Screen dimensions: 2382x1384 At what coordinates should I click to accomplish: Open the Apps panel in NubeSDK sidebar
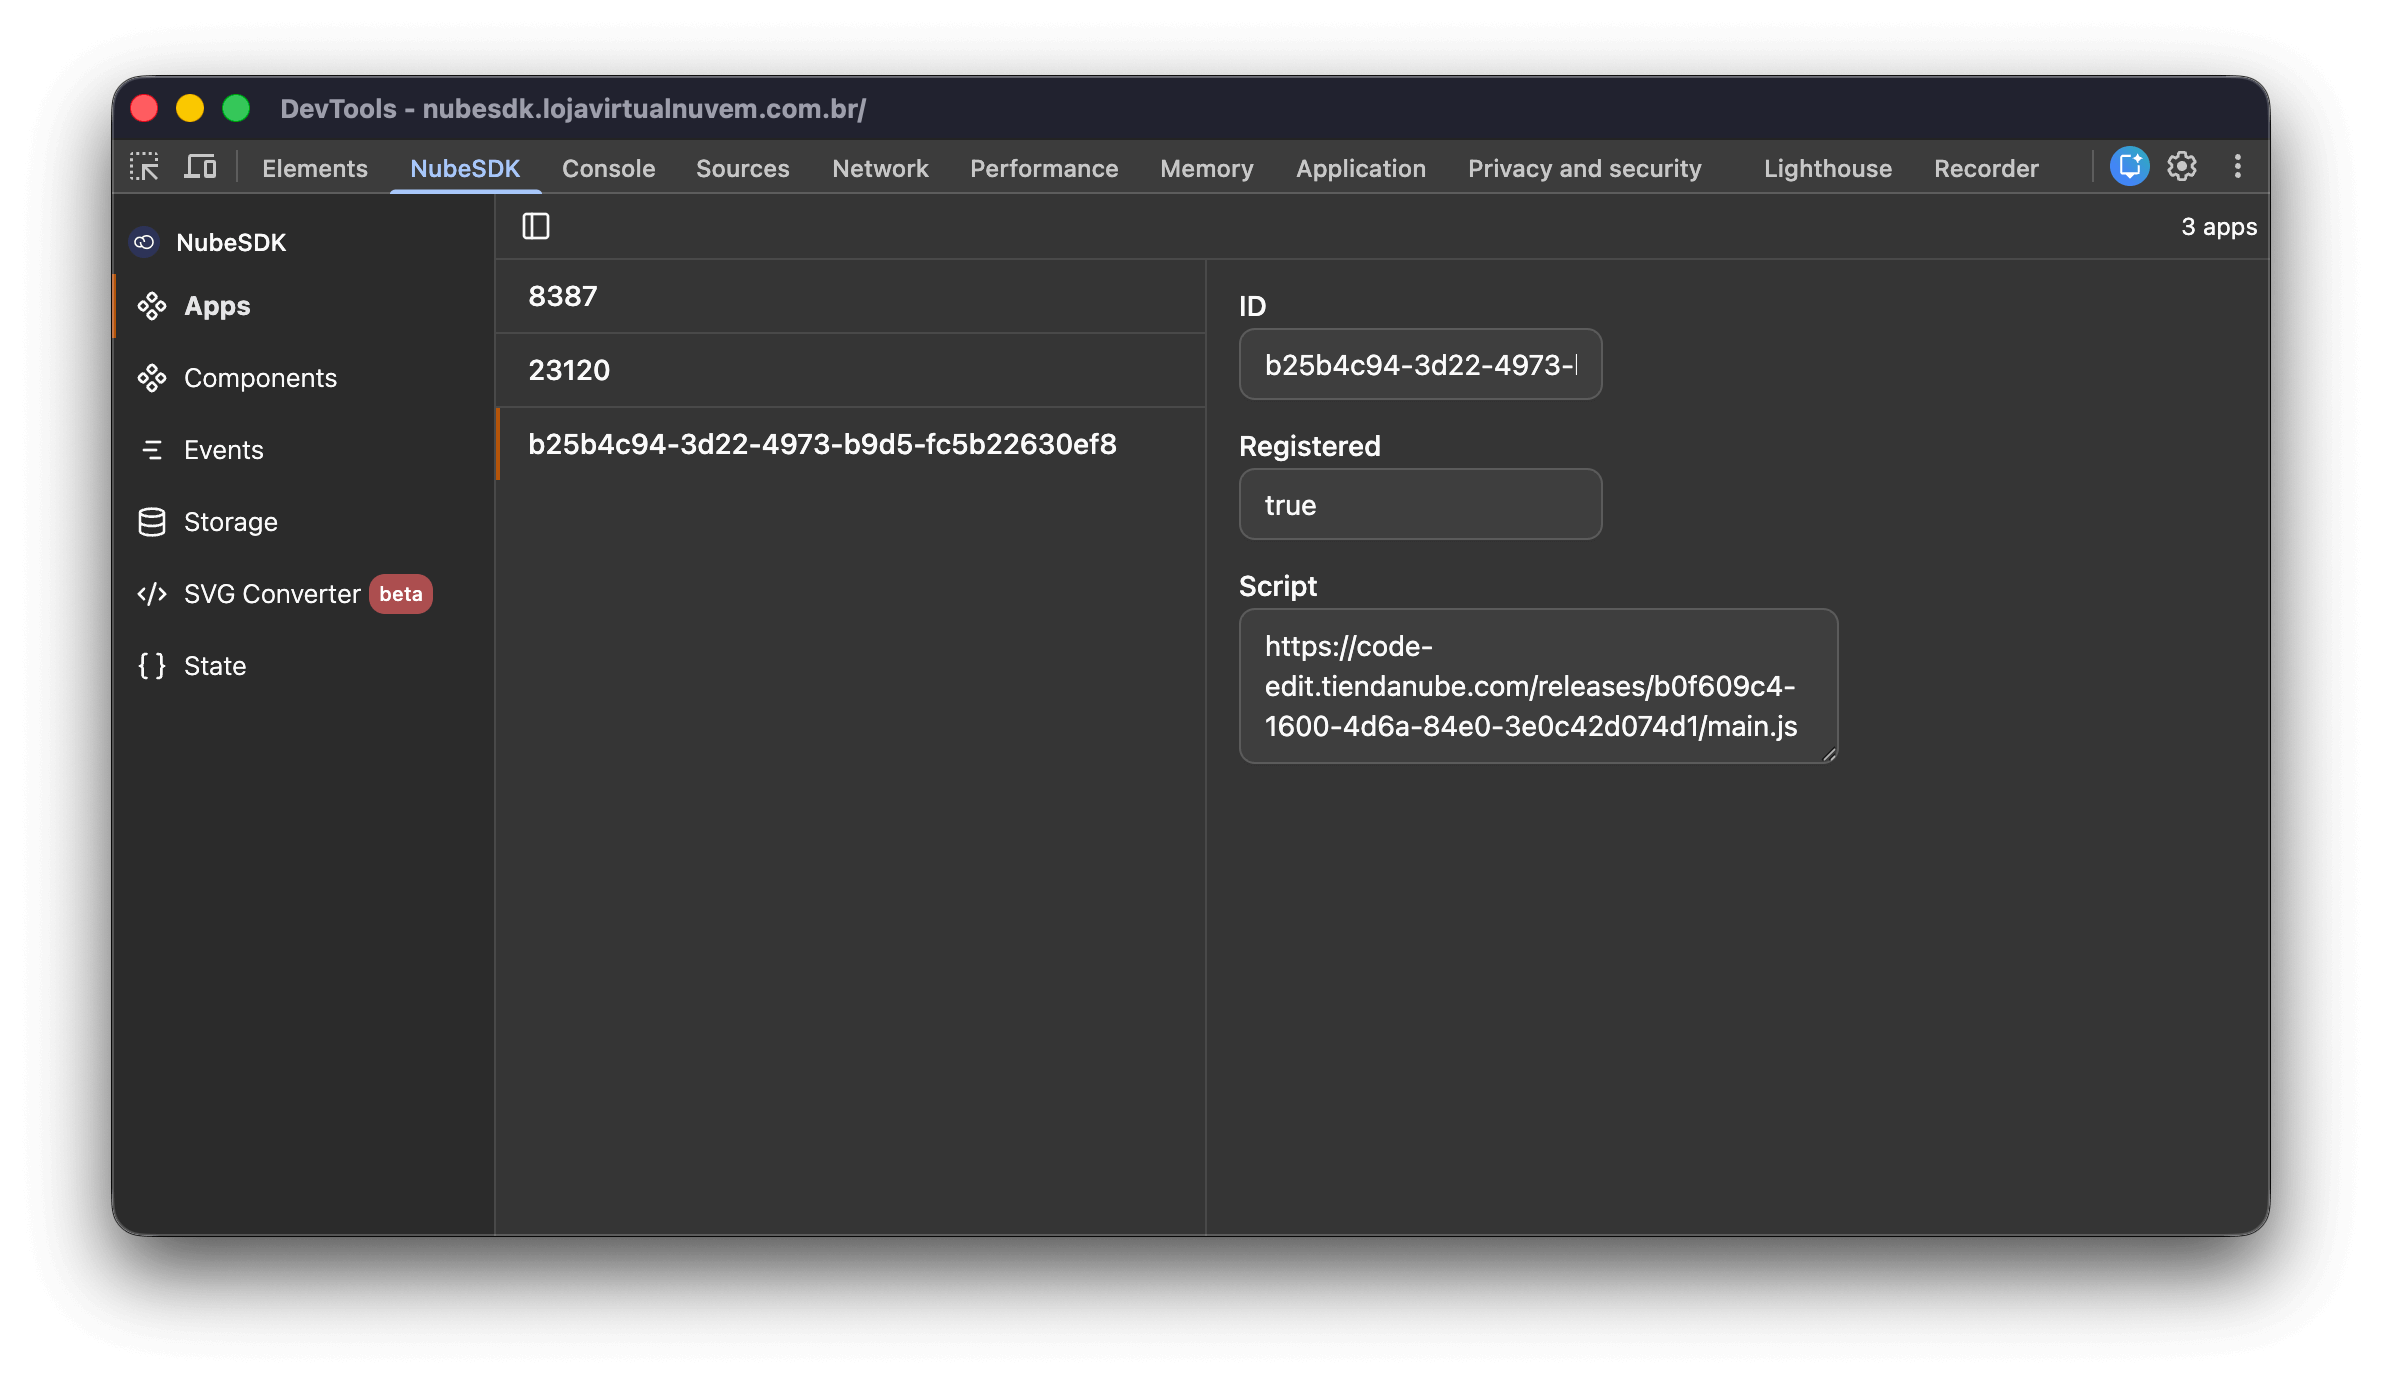click(x=216, y=306)
